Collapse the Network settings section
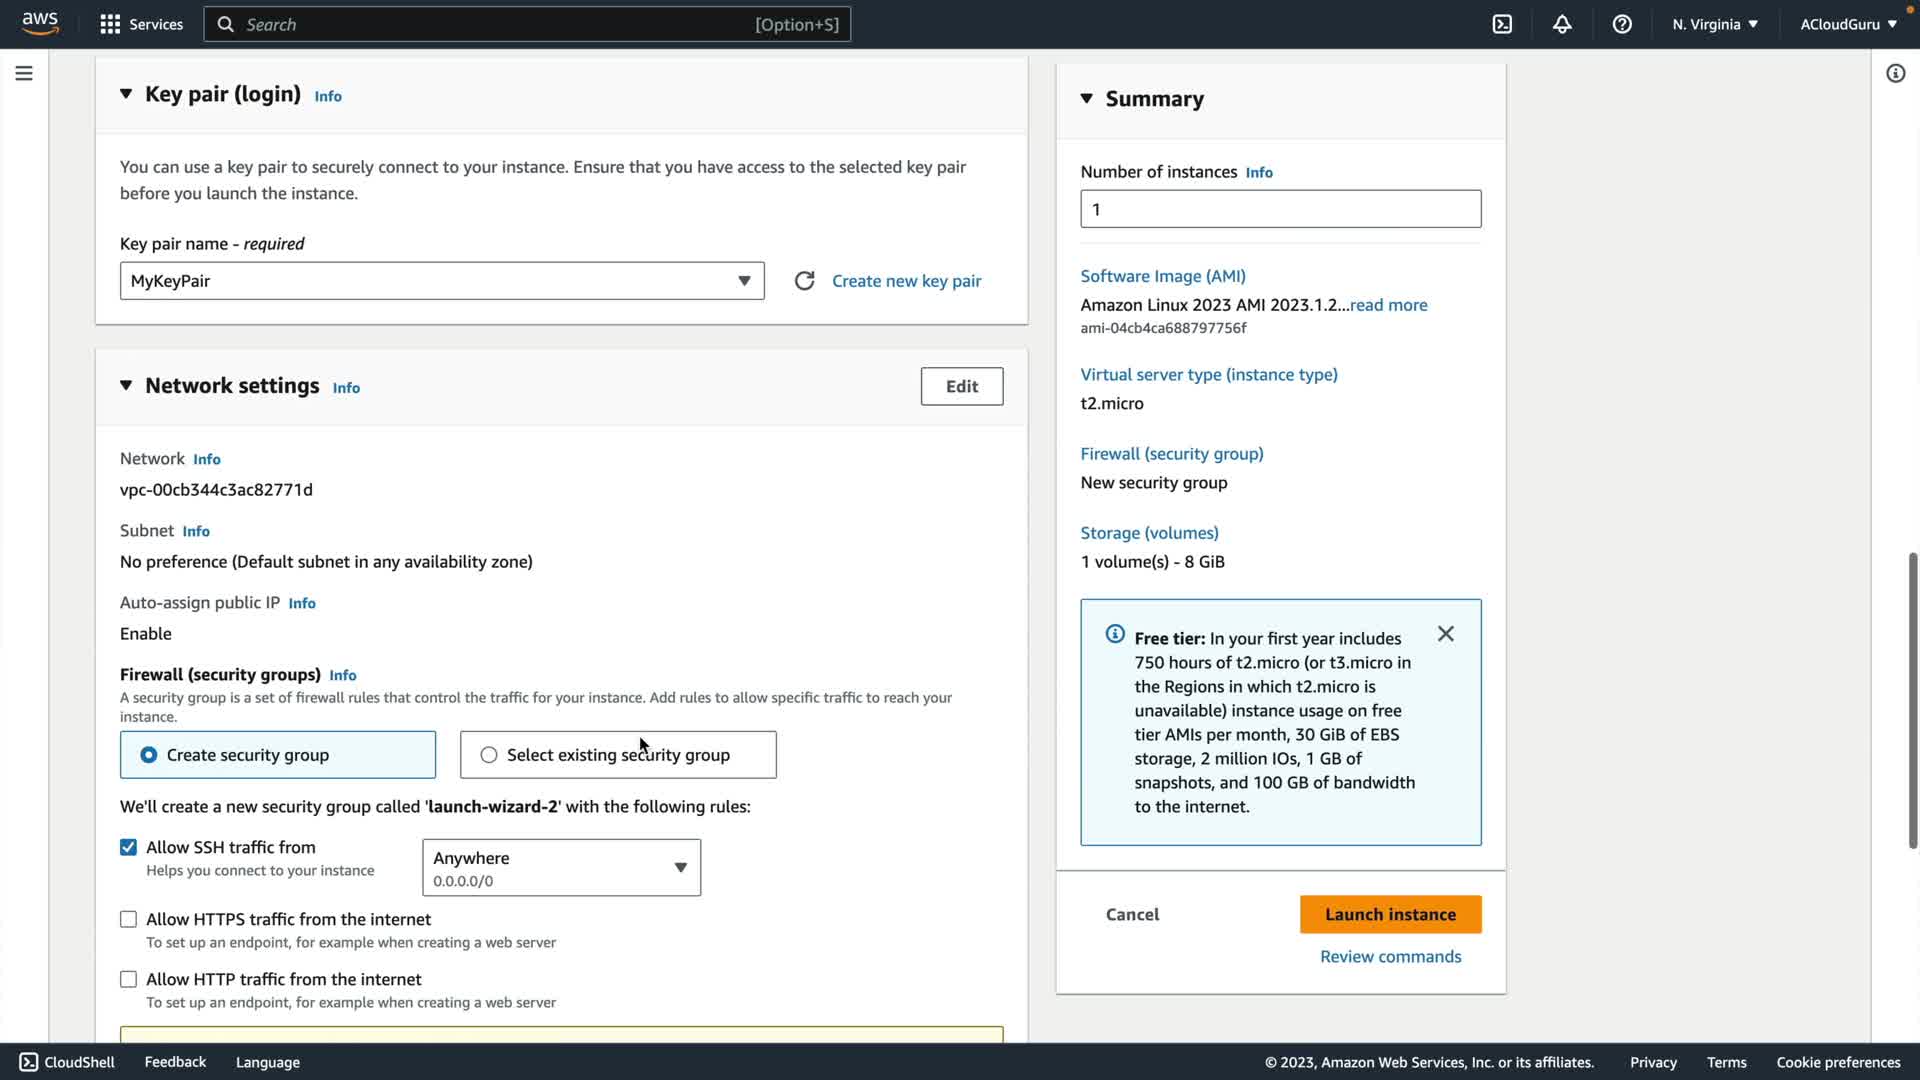The height and width of the screenshot is (1080, 1920). coord(126,386)
